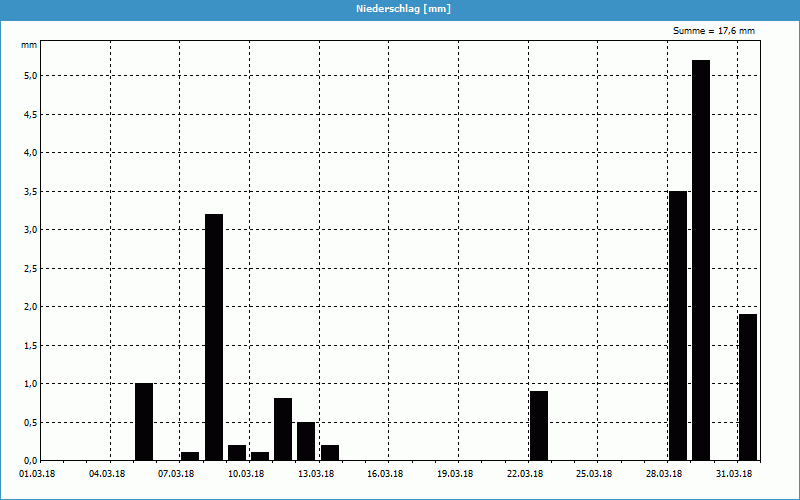Click the tallest bar reaching 5,2 mm
The image size is (800, 500).
pyautogui.click(x=701, y=260)
